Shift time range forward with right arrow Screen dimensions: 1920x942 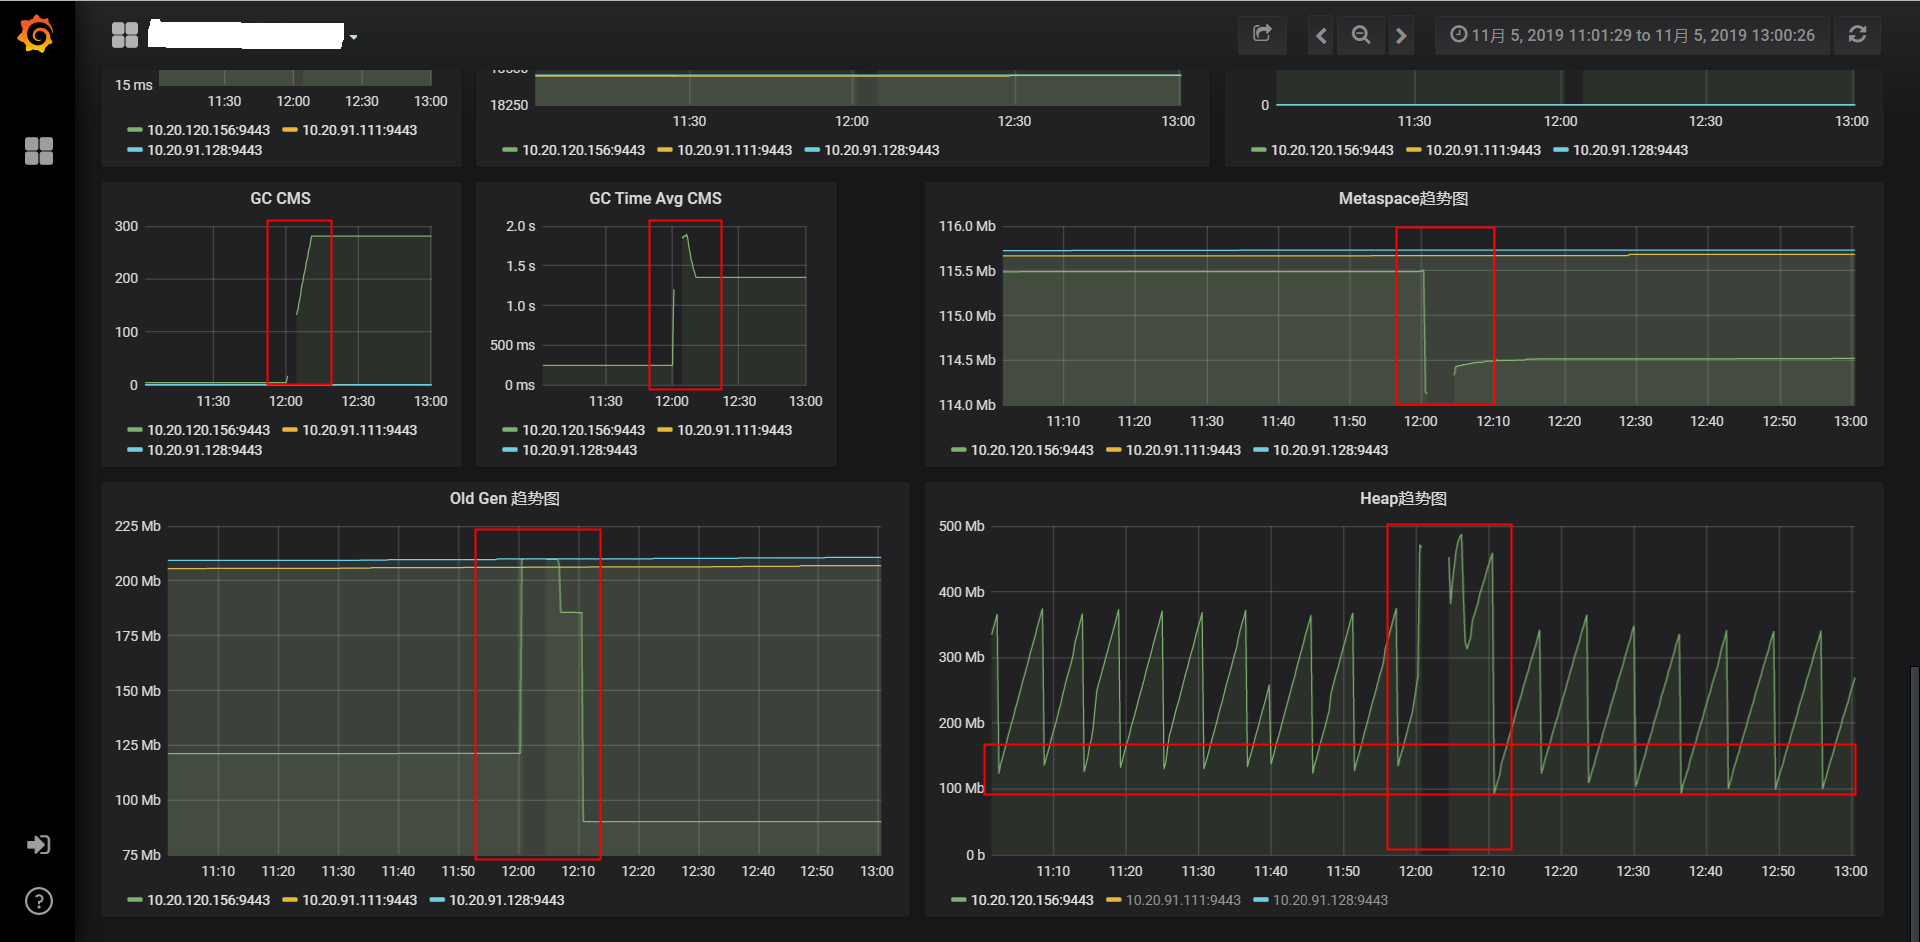pos(1401,35)
